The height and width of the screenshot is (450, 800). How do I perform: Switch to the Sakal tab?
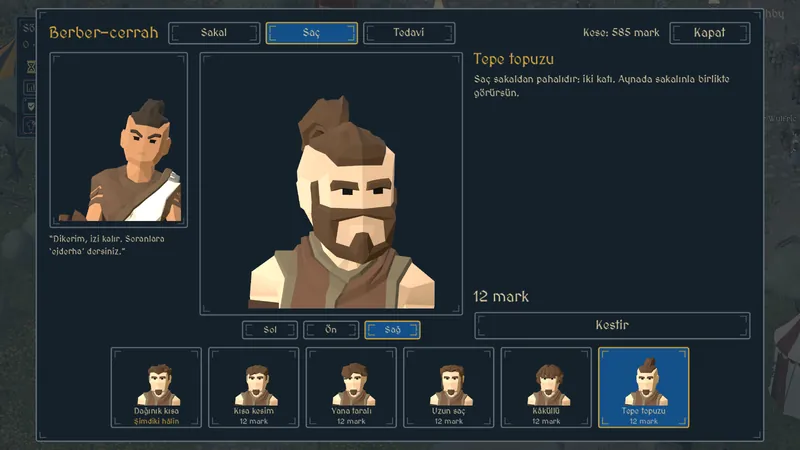pos(214,33)
